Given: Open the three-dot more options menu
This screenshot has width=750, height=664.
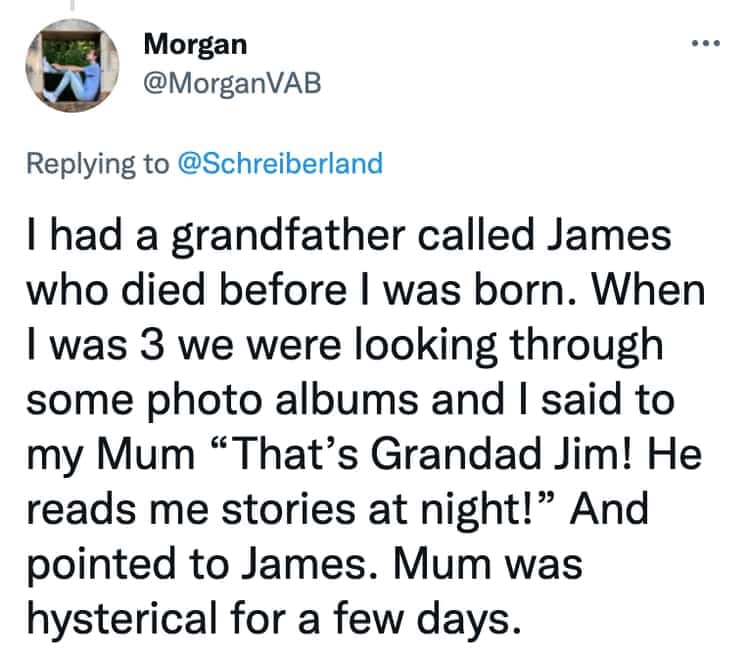Looking at the screenshot, I should (x=706, y=46).
